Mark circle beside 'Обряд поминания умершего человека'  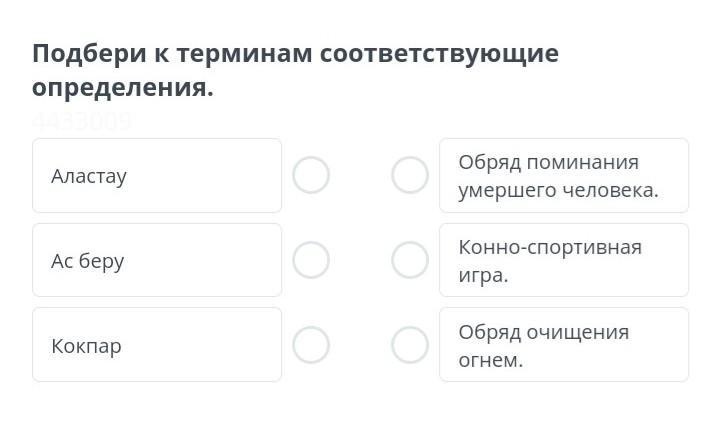pyautogui.click(x=410, y=175)
